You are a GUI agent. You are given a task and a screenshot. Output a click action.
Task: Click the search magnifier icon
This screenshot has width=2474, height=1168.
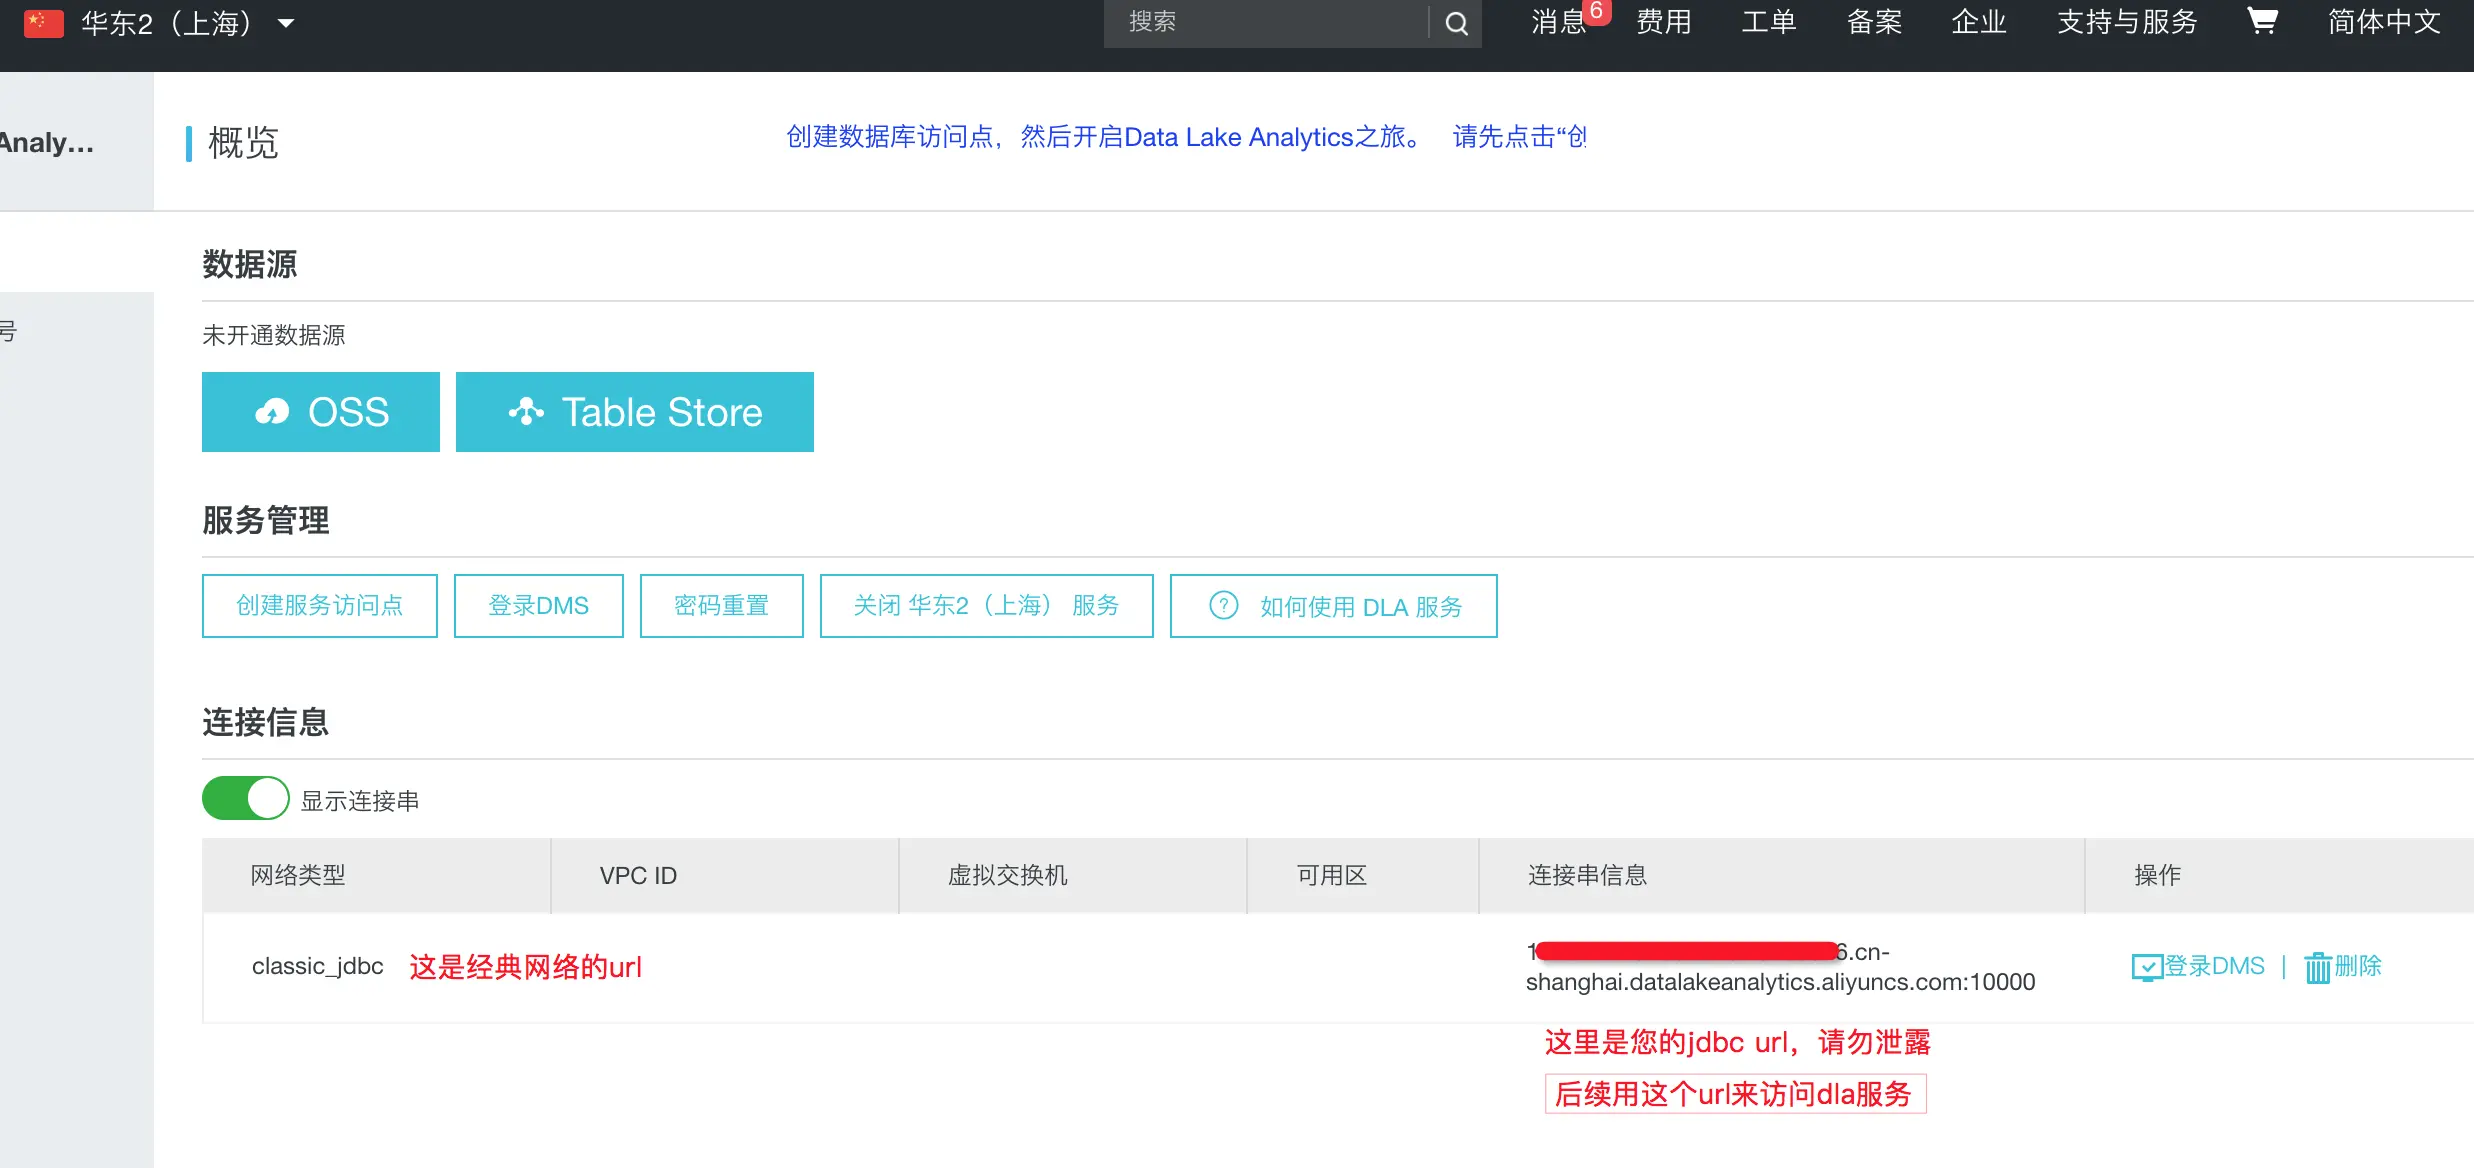click(1457, 23)
